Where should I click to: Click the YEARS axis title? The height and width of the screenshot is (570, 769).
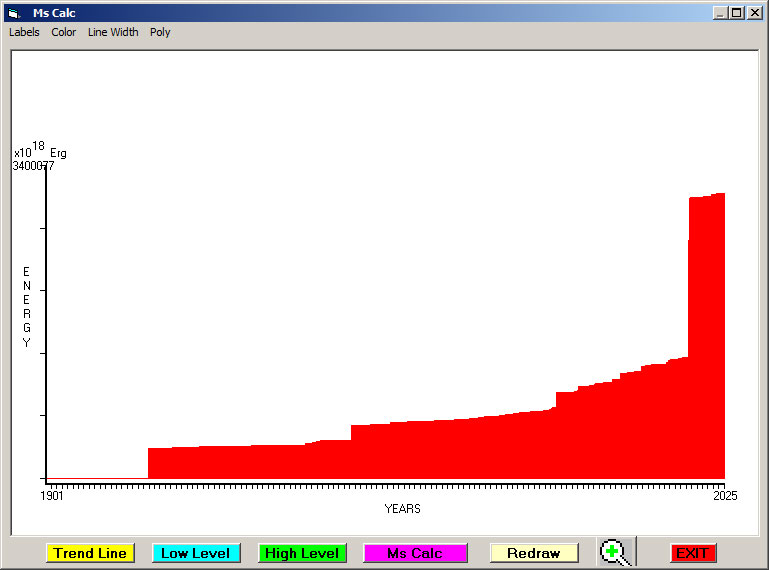[x=402, y=509]
